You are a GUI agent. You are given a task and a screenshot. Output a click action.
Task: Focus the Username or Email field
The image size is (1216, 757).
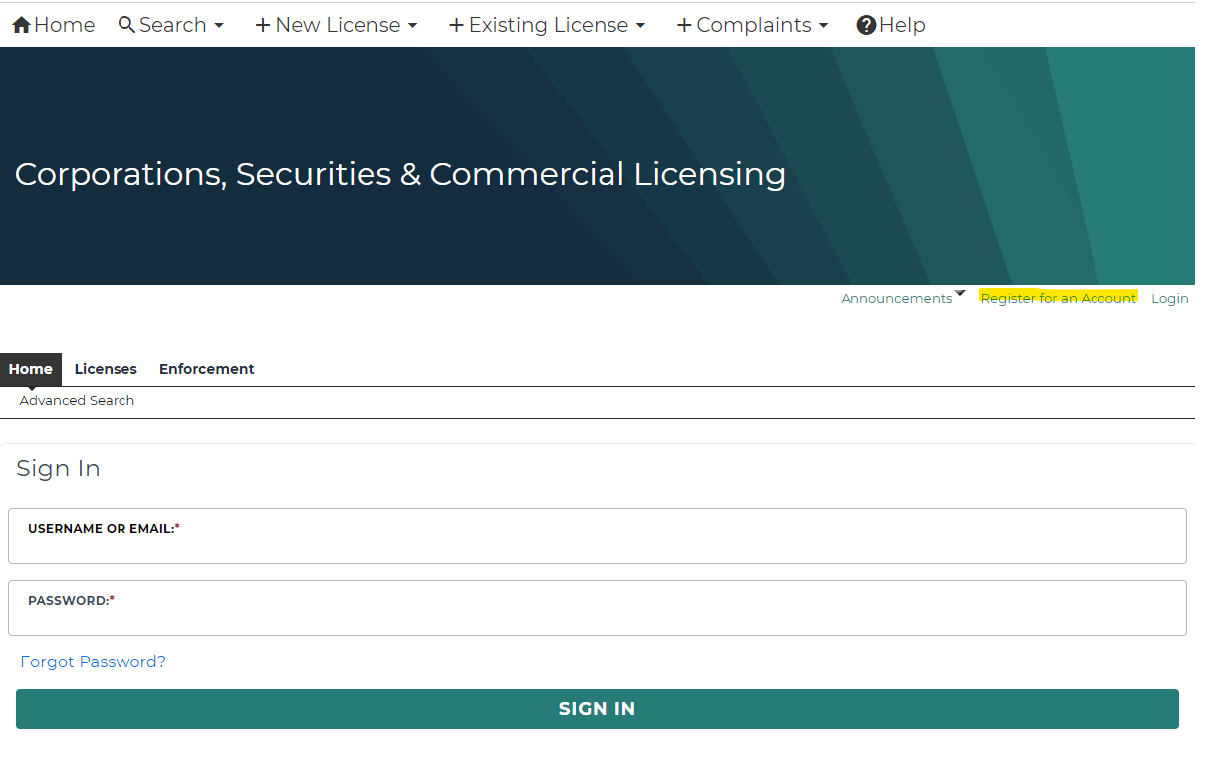click(x=597, y=536)
